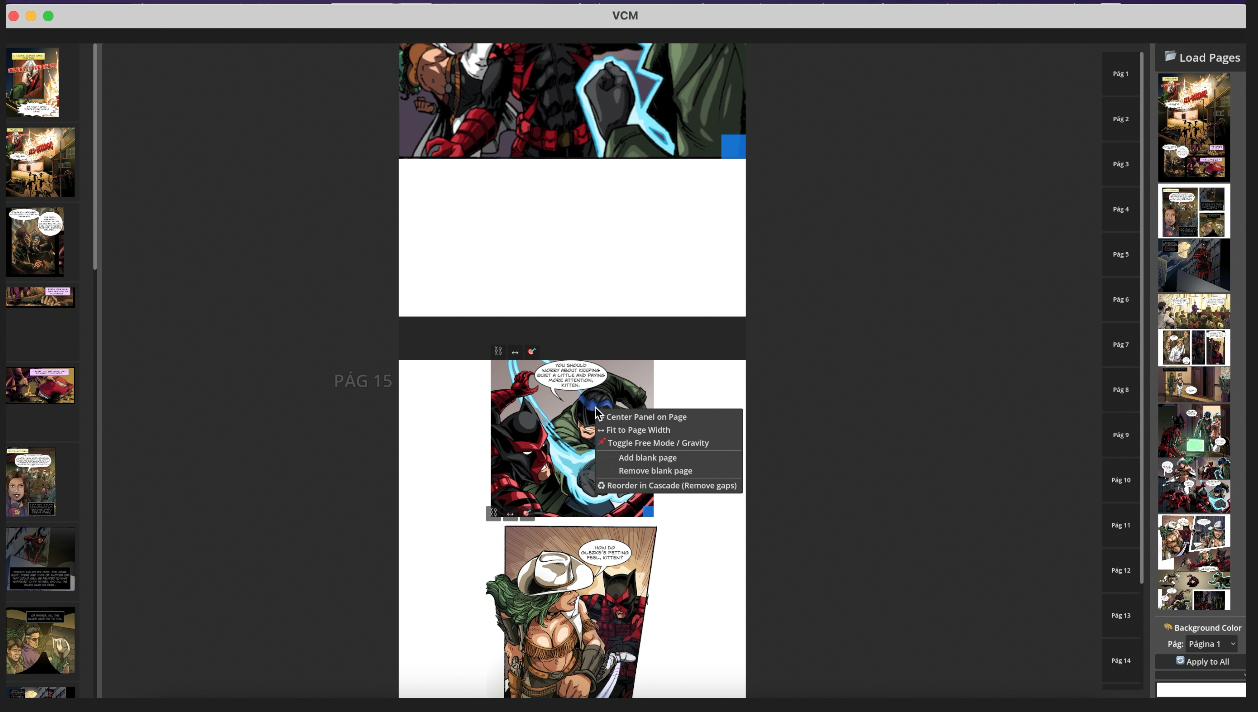Open large cover thumbnail in Load Pages panel
Viewport: 1258px width, 712px height.
click(1194, 127)
